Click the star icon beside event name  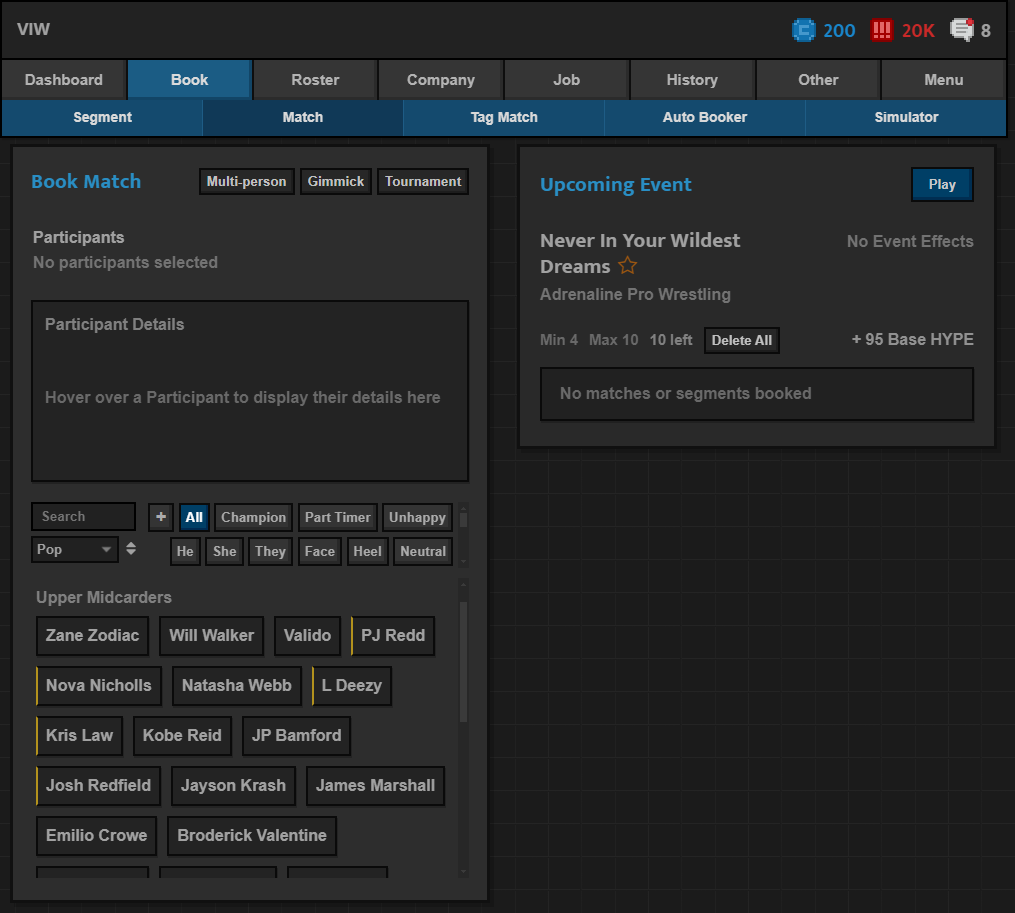coord(627,265)
